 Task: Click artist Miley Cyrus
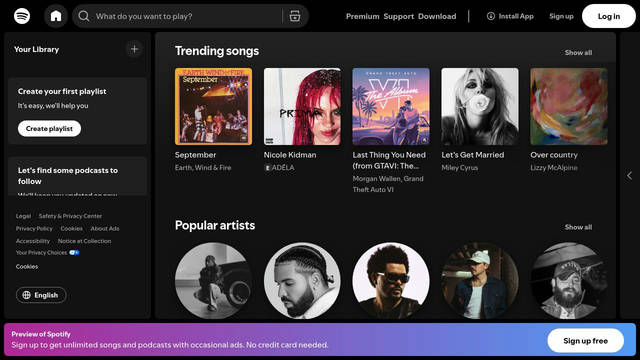click(x=460, y=168)
